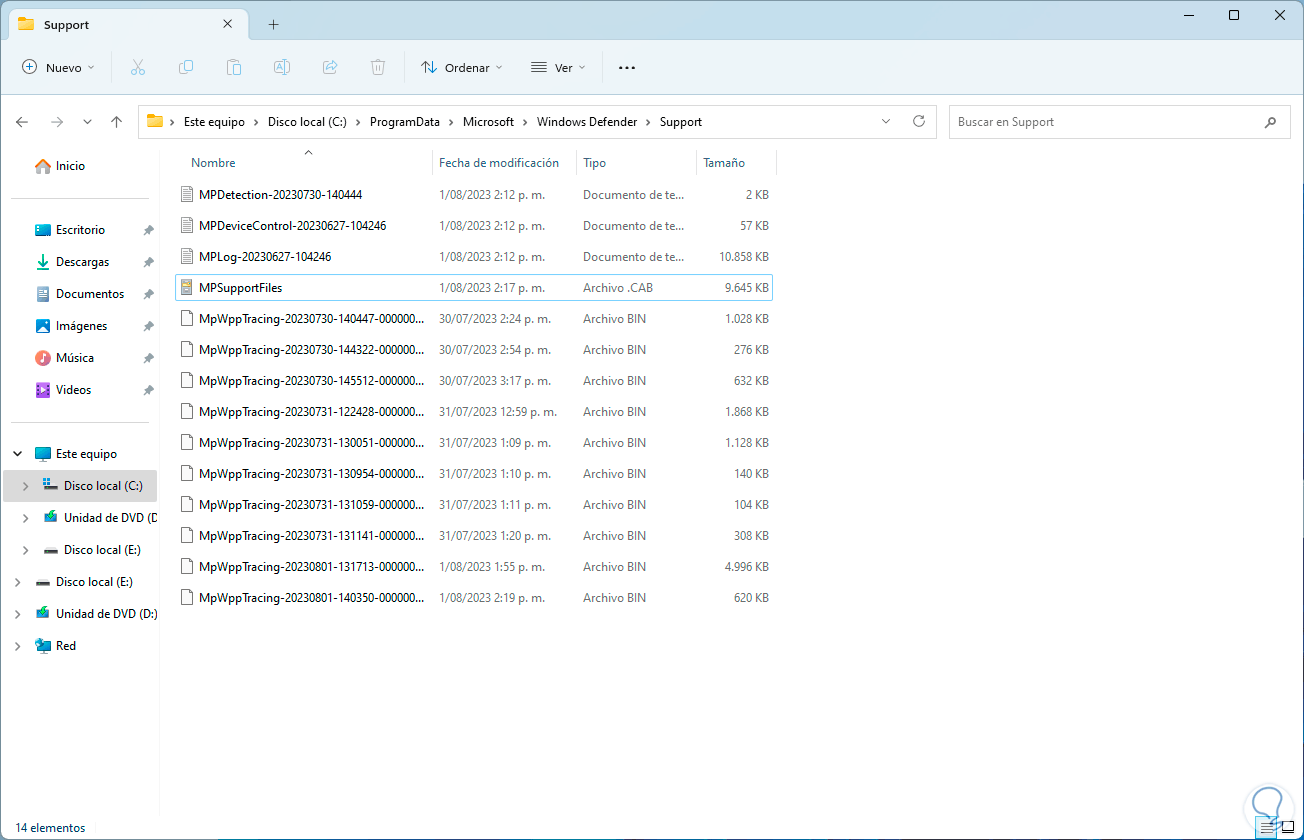1304x840 pixels.
Task: Switch to large icons view in status bar
Action: [x=1288, y=827]
